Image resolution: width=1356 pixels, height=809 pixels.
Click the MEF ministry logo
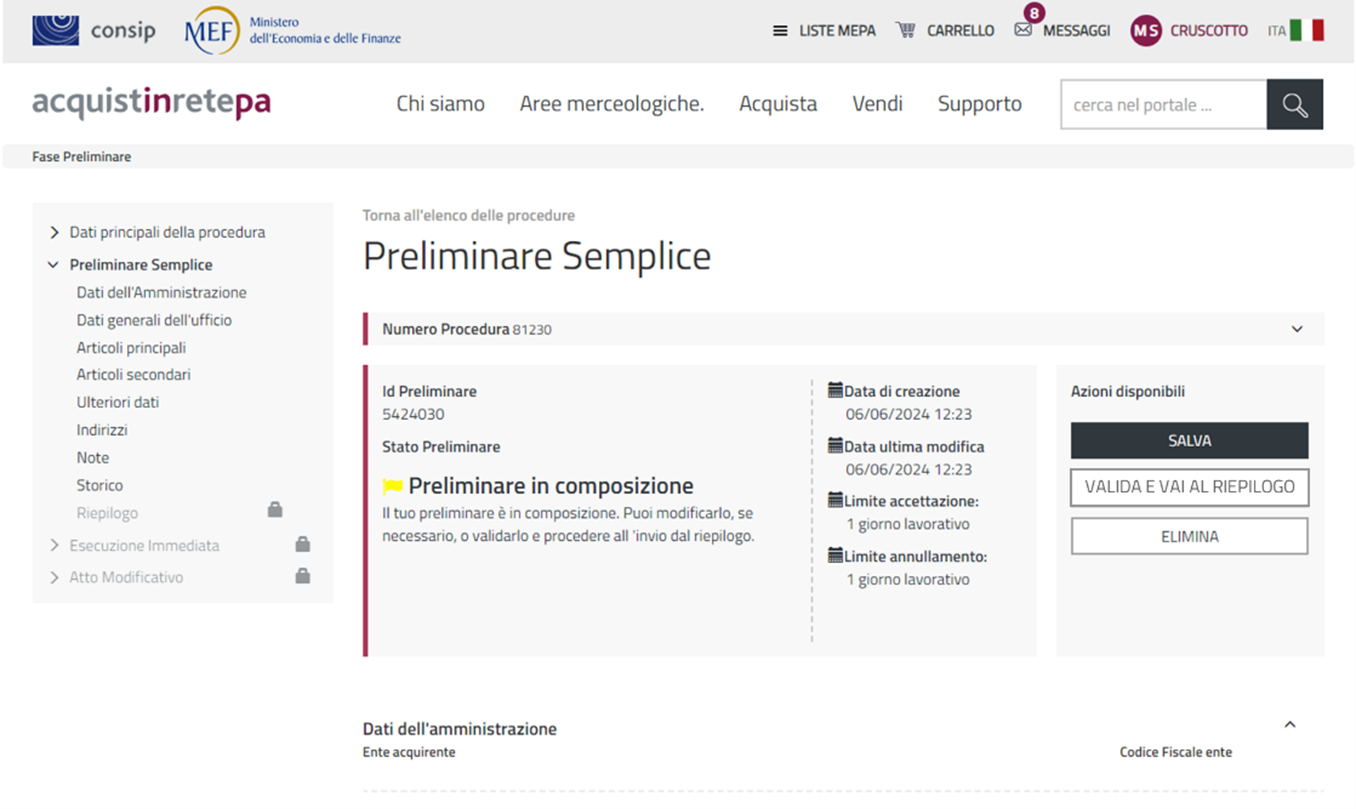(x=212, y=31)
